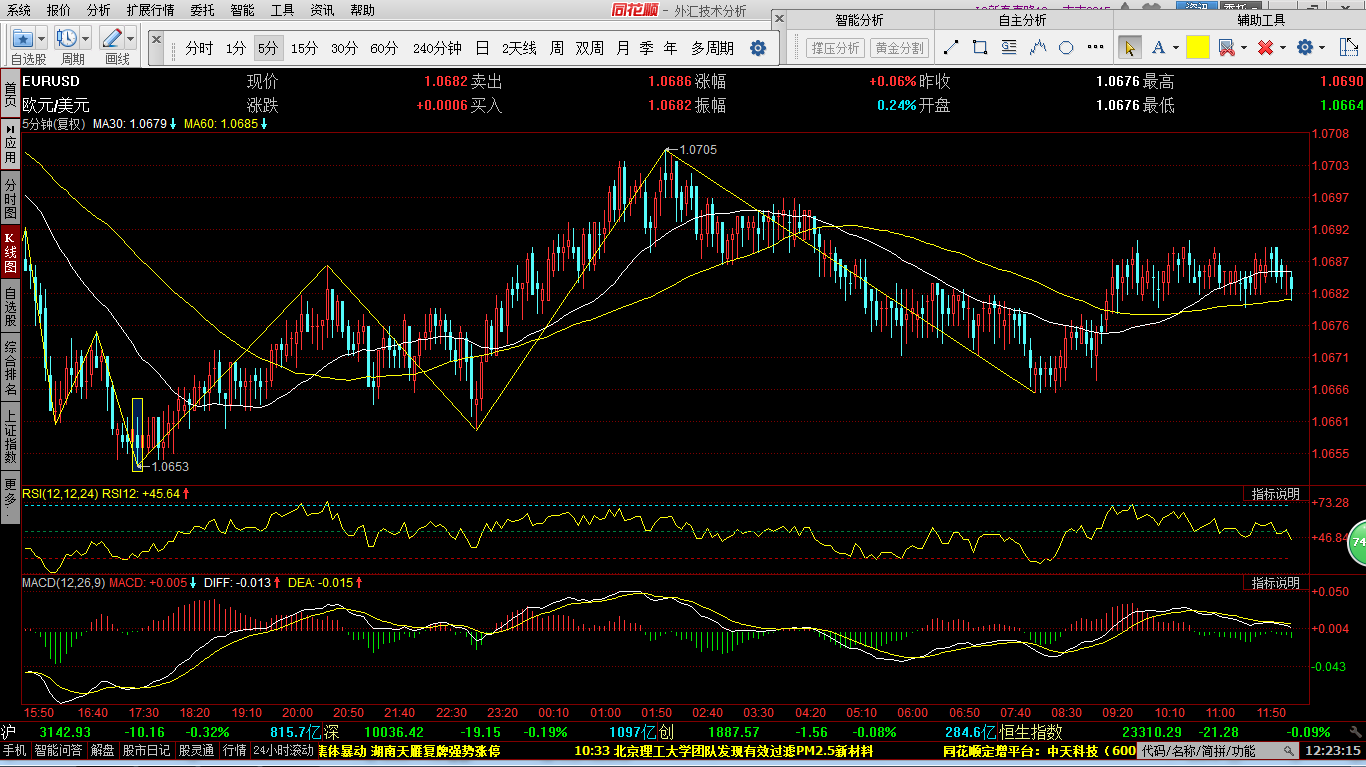The width and height of the screenshot is (1366, 767).
Task: Toggle the selected 5分 period
Action: (267, 48)
